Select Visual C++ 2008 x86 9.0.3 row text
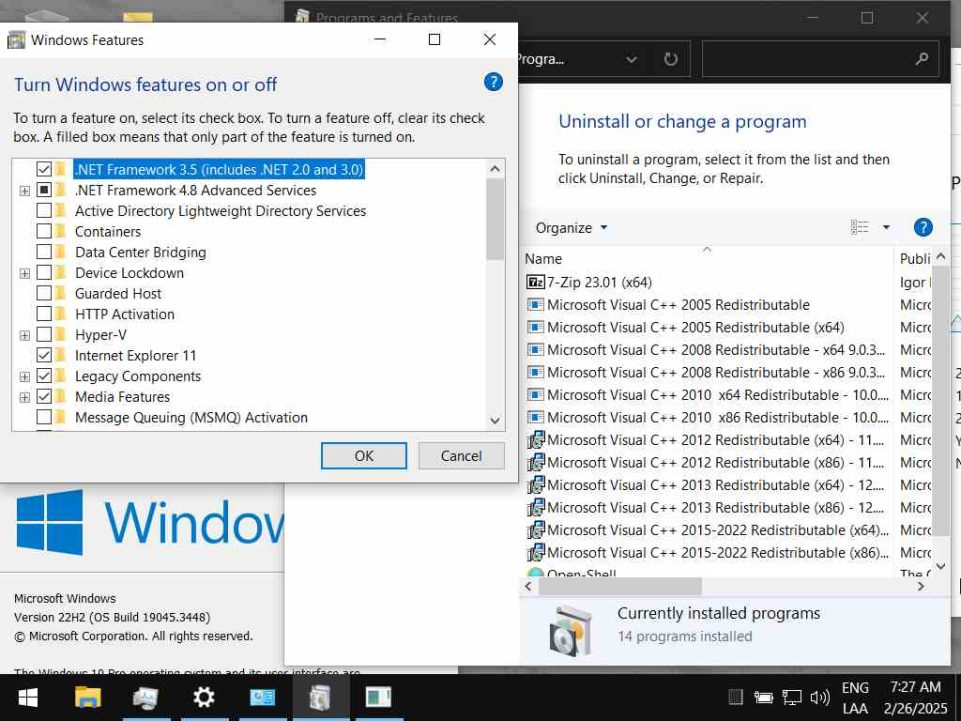This screenshot has width=961, height=721. 716,372
